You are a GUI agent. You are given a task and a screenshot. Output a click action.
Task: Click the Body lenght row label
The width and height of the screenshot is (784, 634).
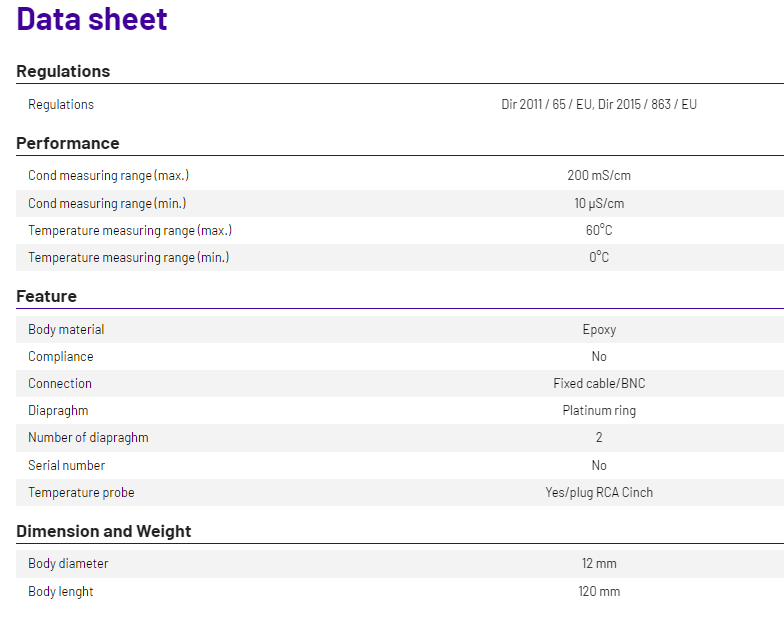click(61, 591)
